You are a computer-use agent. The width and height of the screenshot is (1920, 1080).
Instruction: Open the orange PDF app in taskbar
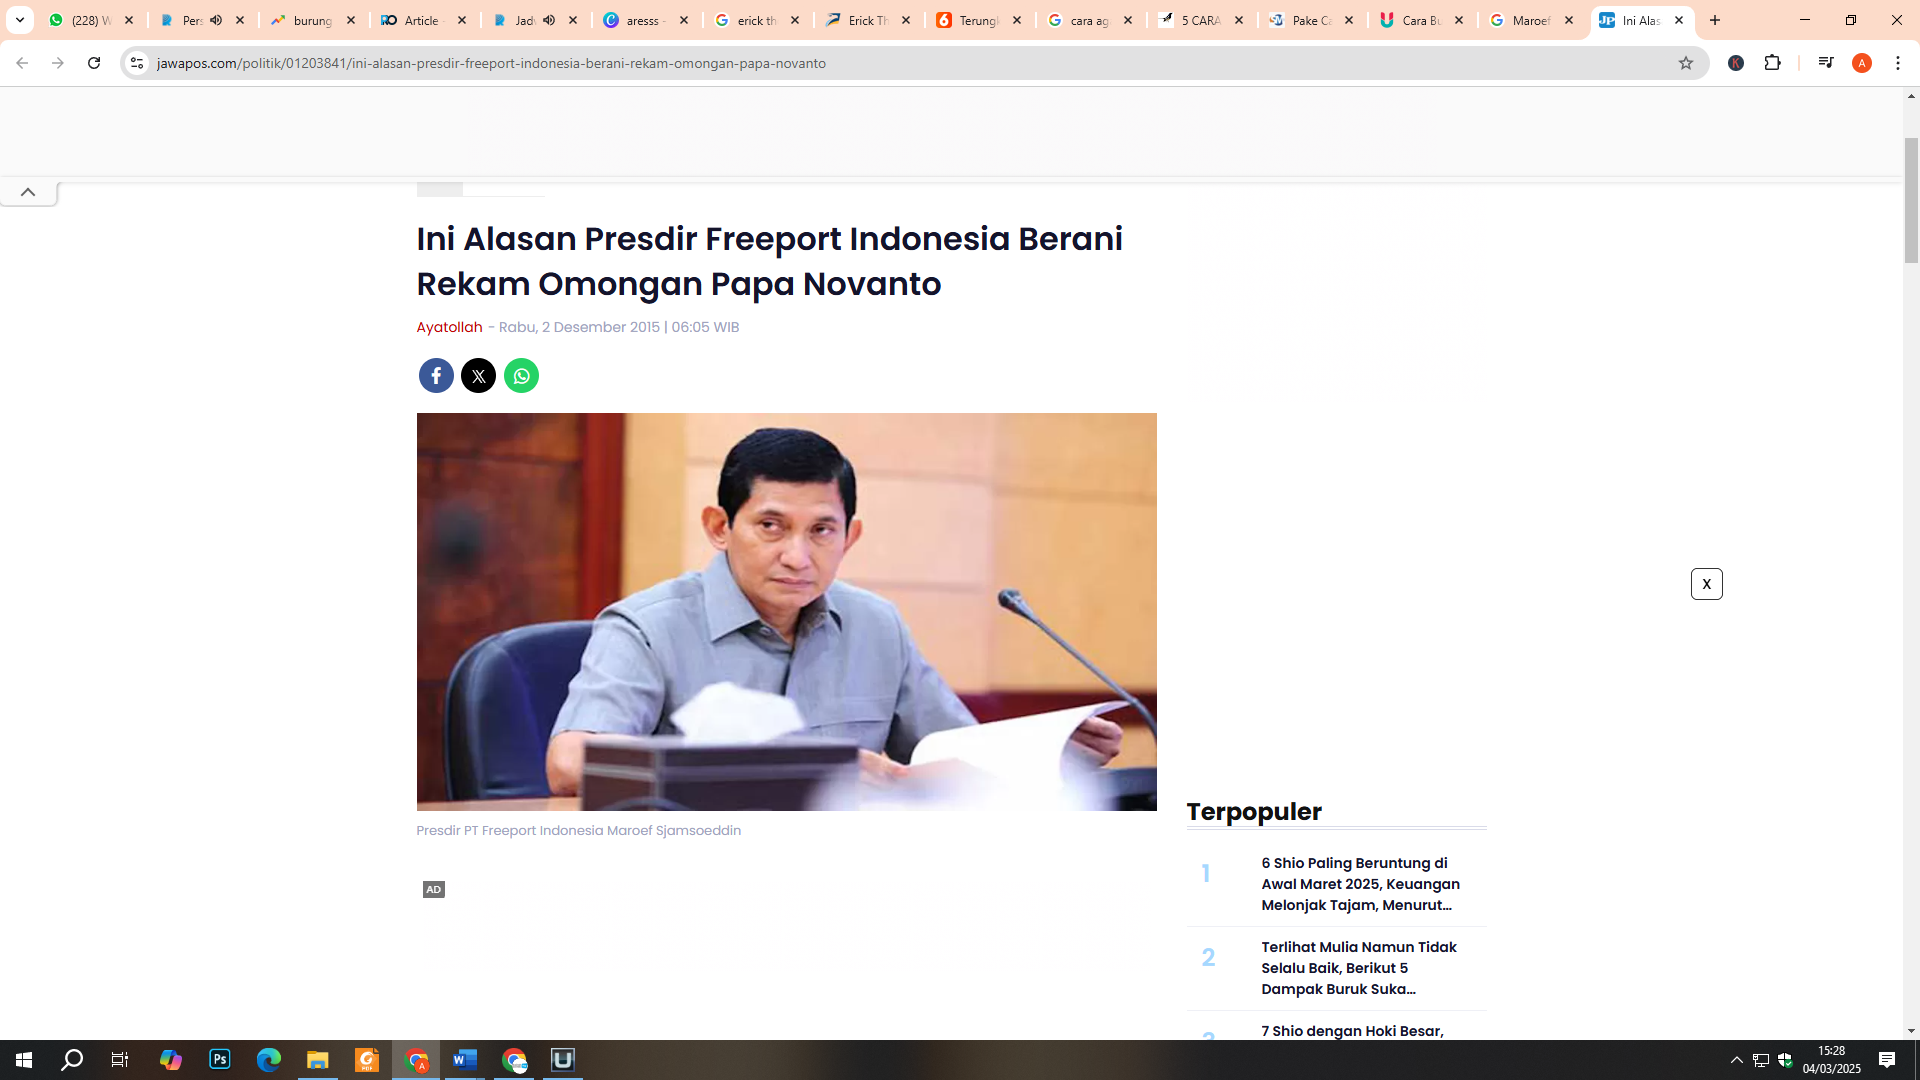367,1059
